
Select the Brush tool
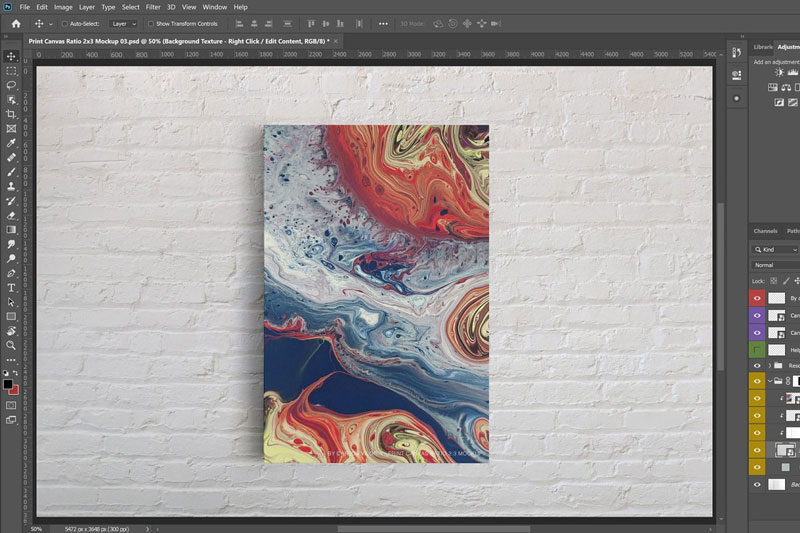click(11, 172)
